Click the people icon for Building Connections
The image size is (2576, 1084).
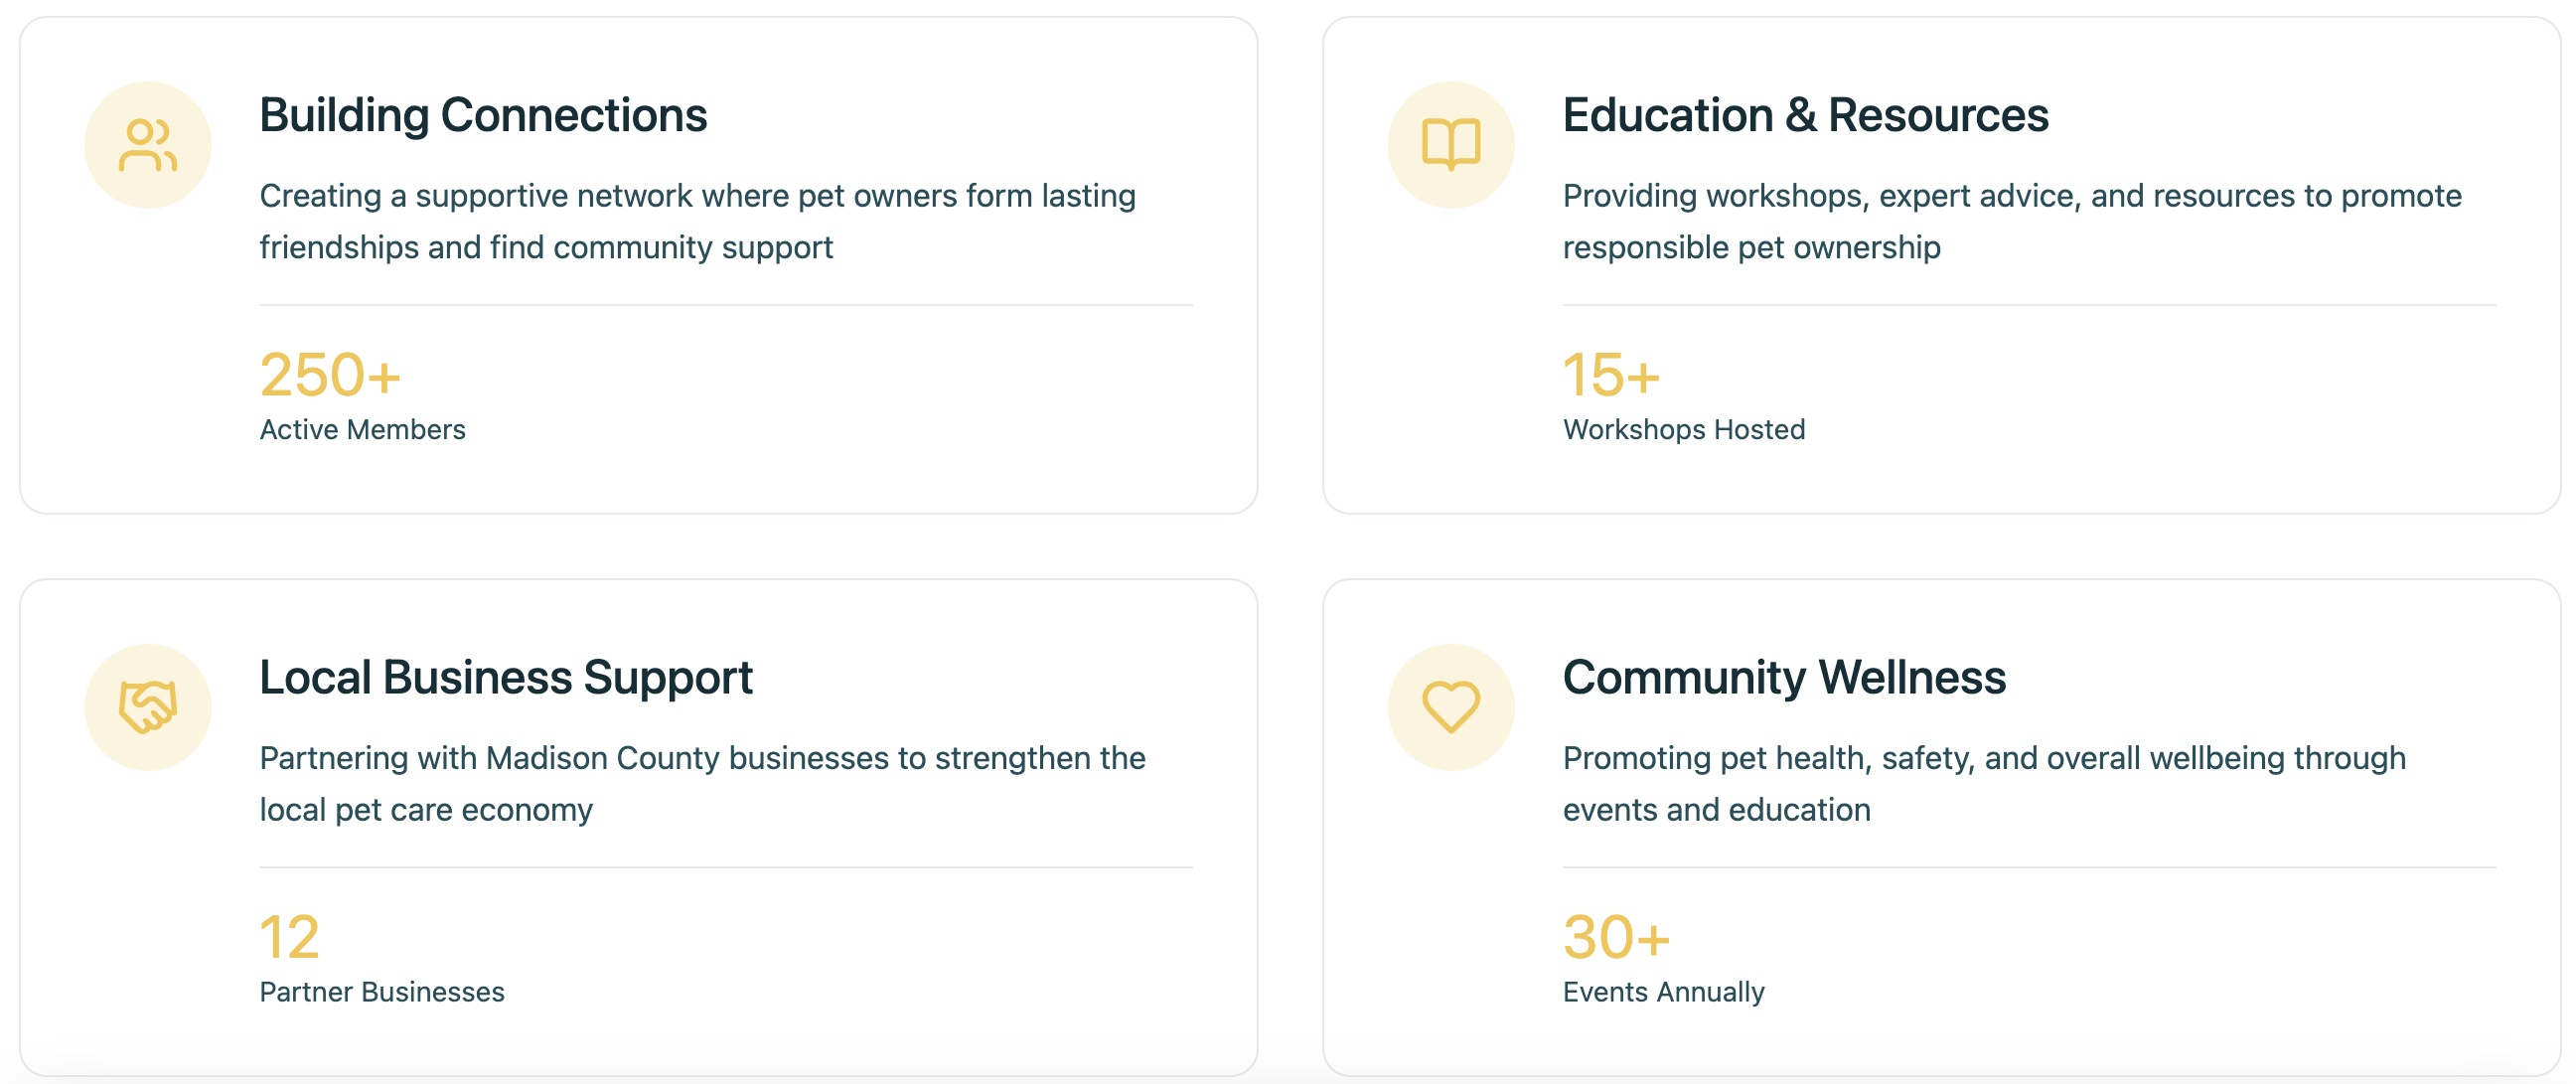(x=148, y=146)
